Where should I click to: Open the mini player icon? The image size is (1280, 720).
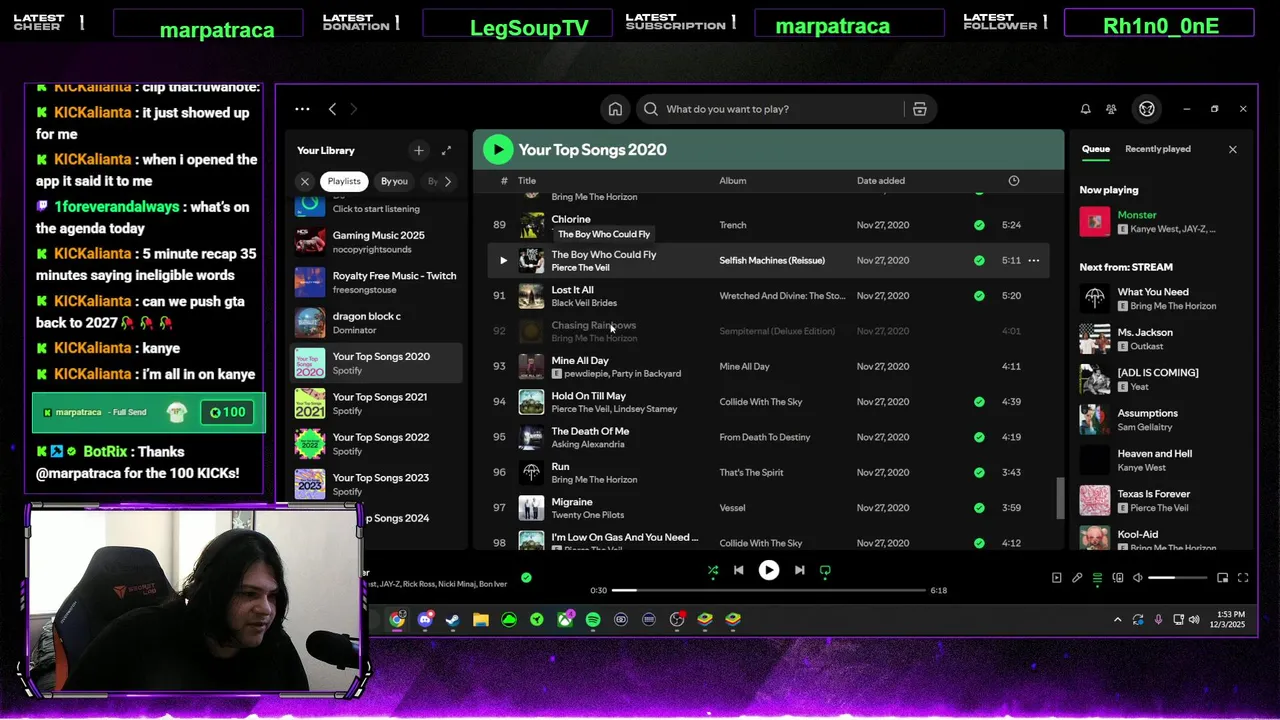point(1222,577)
